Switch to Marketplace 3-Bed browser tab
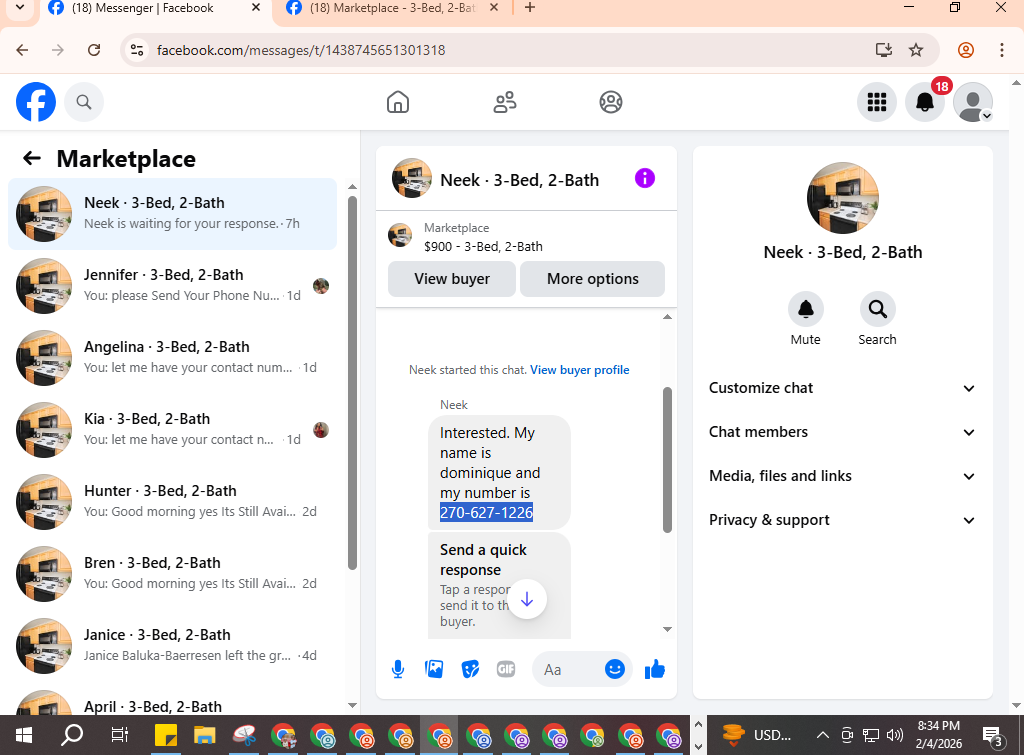The height and width of the screenshot is (755, 1024). click(x=392, y=8)
